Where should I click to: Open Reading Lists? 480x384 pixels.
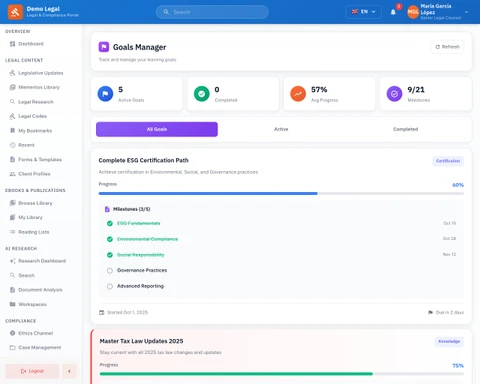(x=29, y=232)
